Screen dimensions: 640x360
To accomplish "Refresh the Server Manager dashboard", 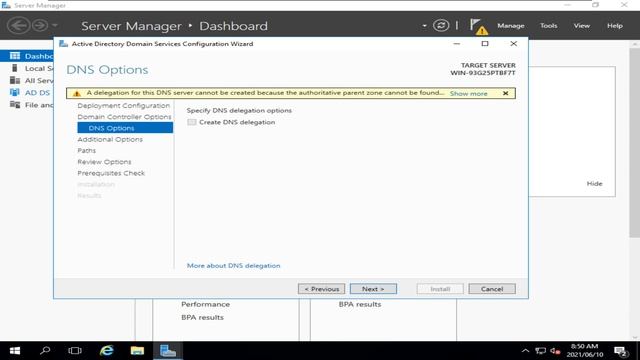I will click(441, 25).
